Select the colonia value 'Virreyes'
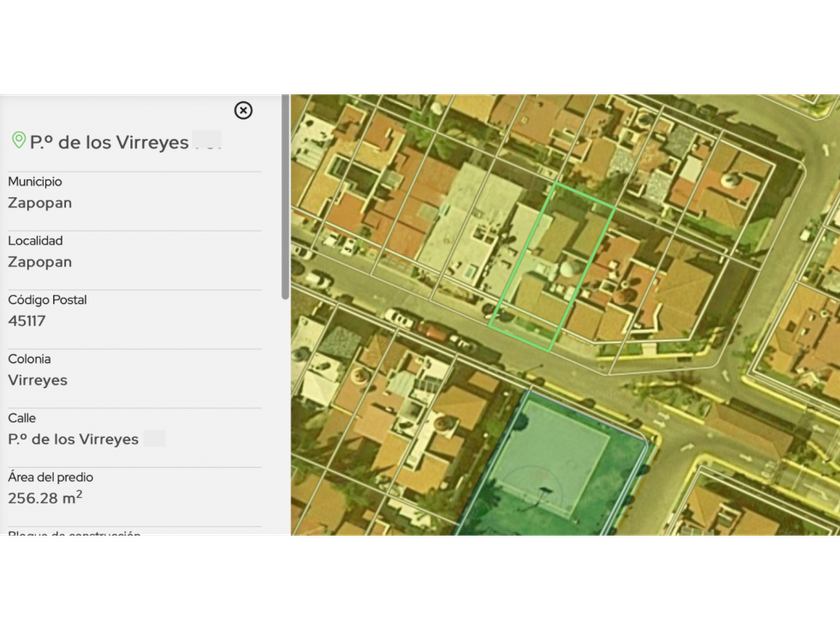This screenshot has height=630, width=840. pos(38,380)
